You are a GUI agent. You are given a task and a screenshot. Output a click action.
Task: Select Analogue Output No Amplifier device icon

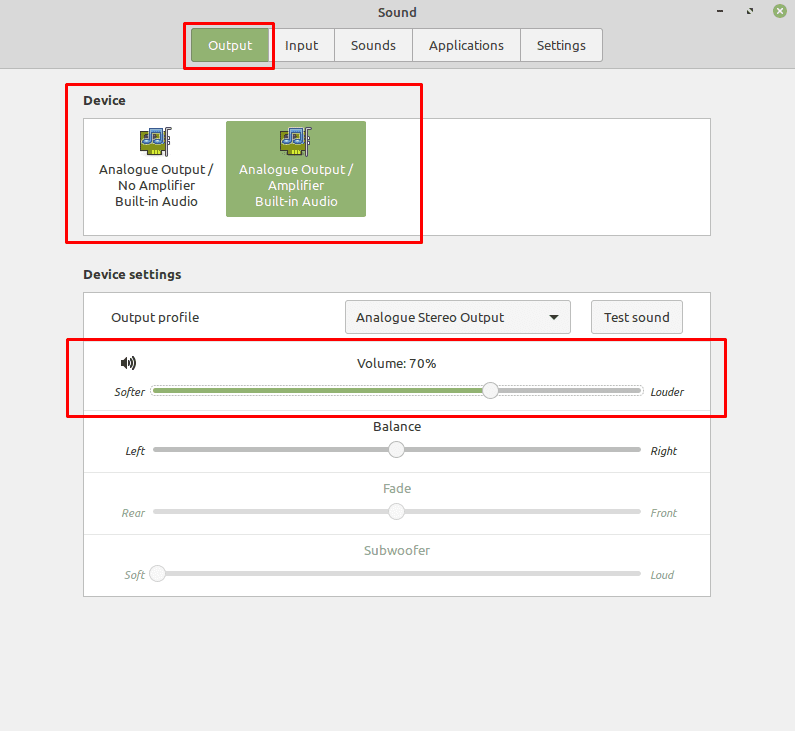(156, 142)
